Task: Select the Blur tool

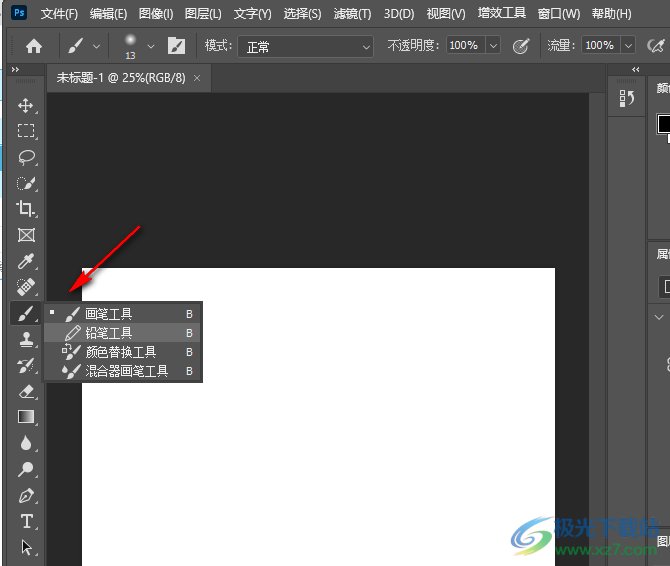Action: (x=26, y=443)
